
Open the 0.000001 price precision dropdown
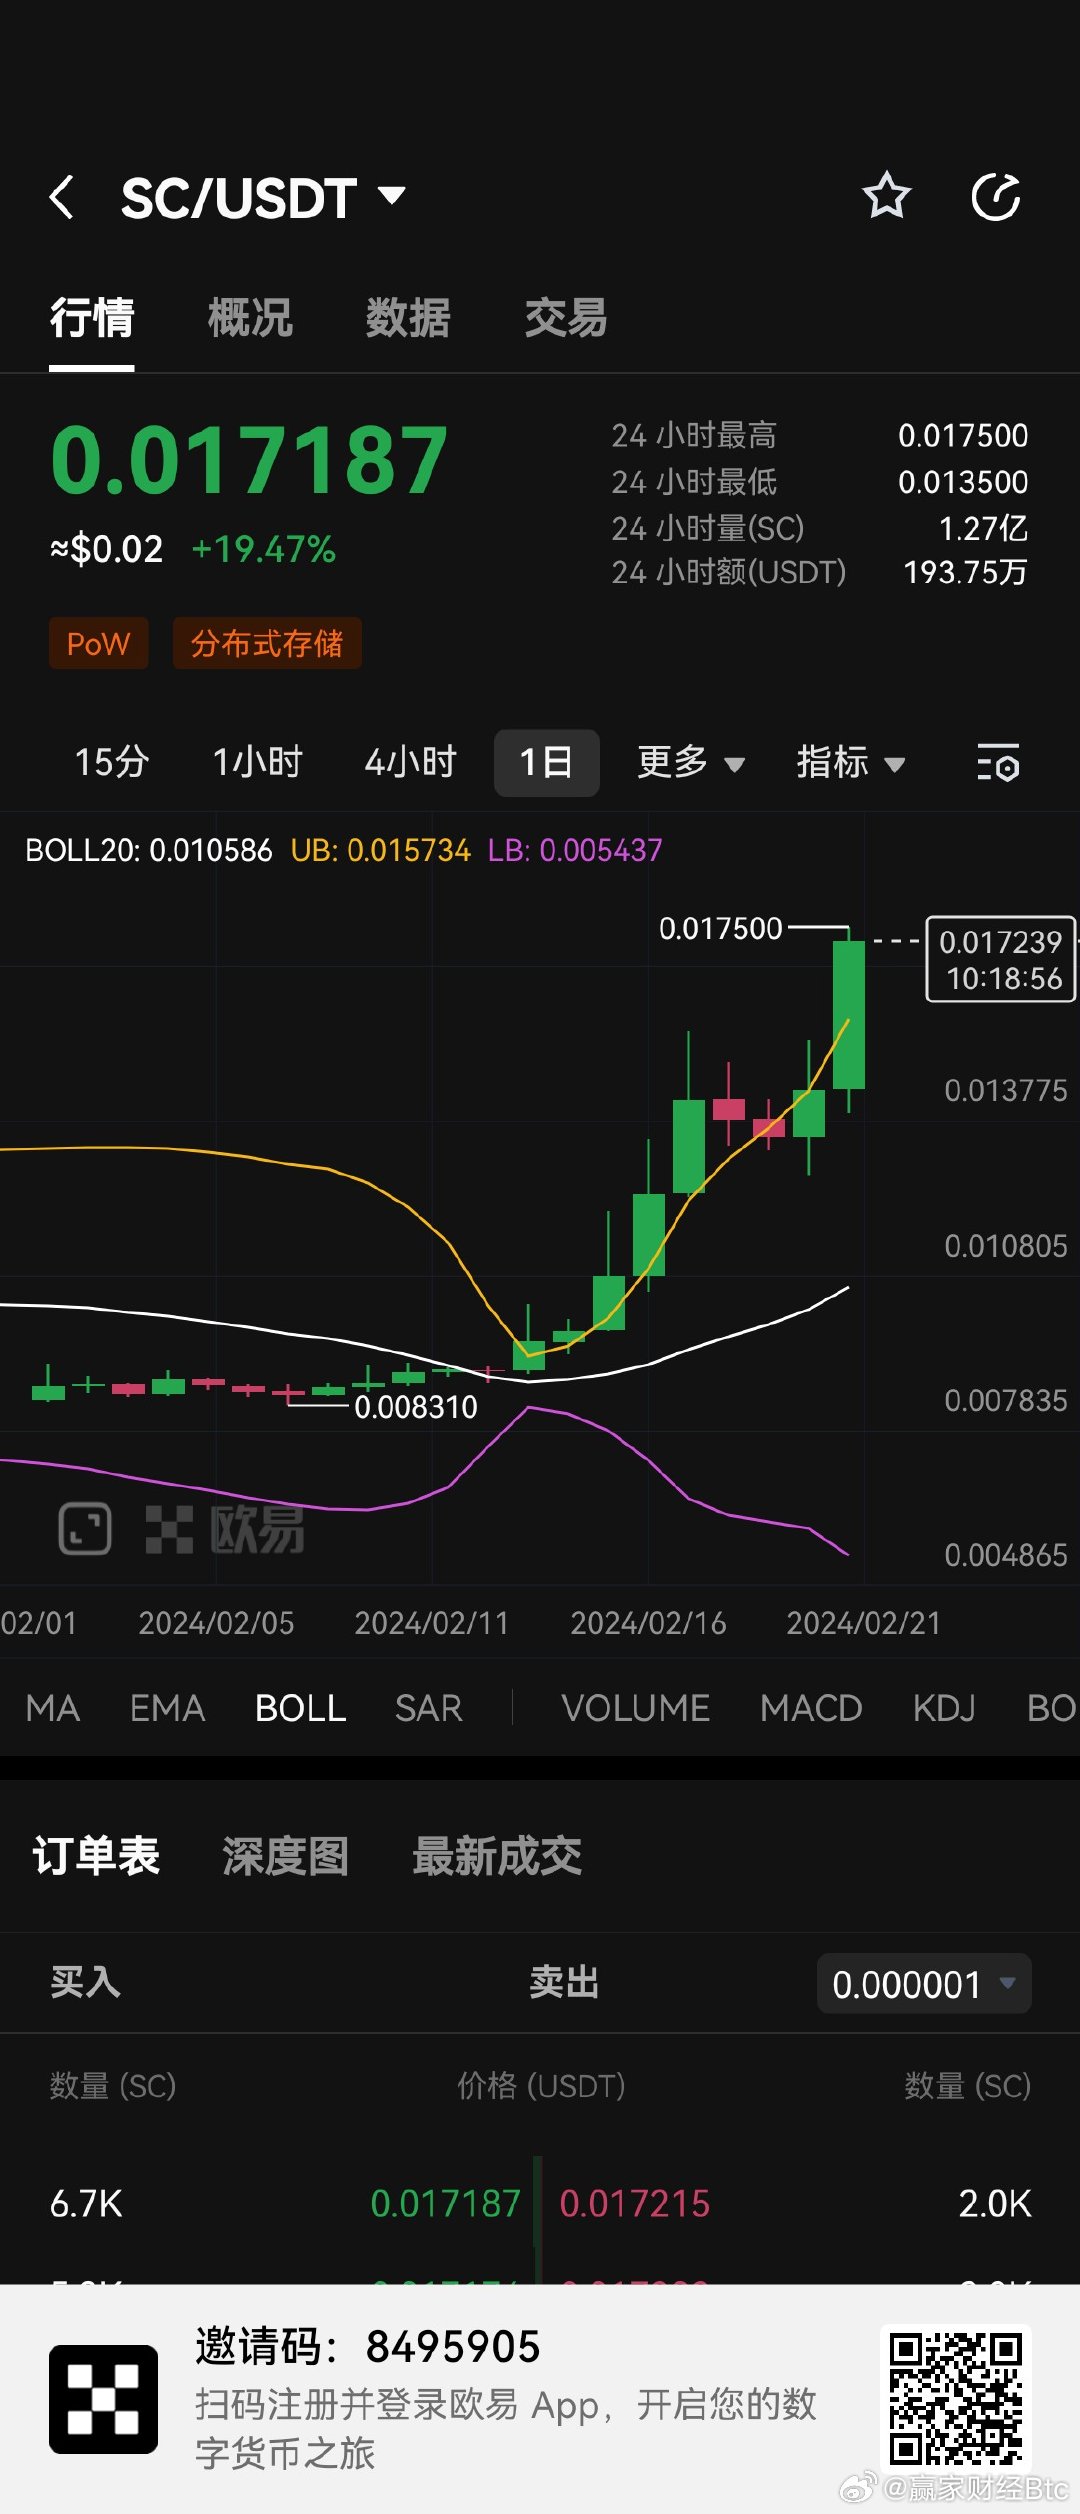924,1984
